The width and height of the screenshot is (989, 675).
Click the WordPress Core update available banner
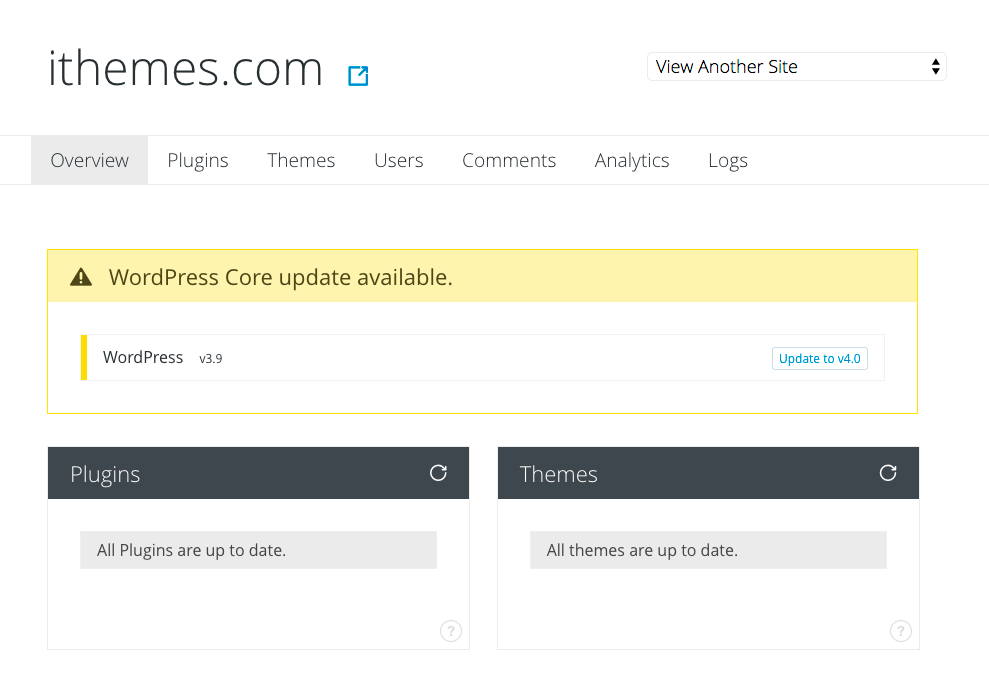point(483,276)
